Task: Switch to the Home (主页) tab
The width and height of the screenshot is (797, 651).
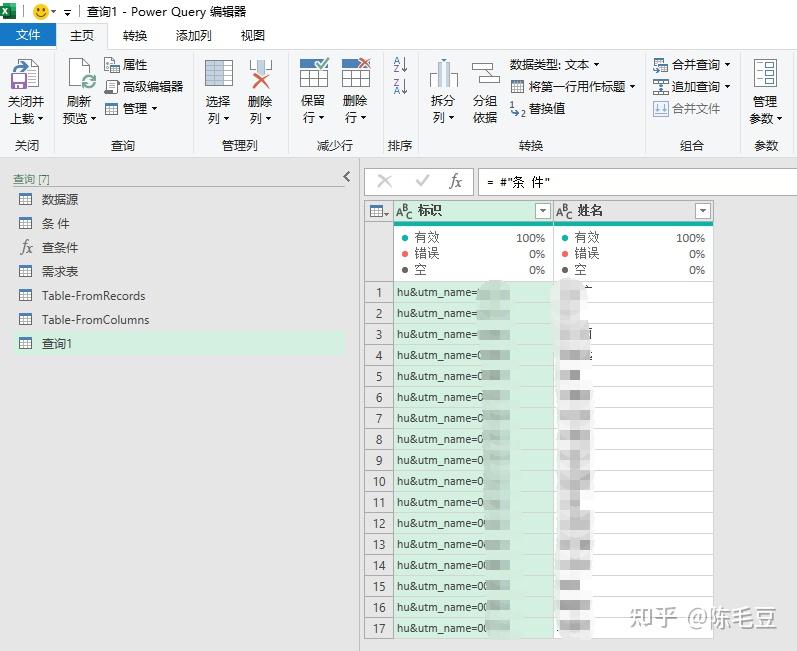Action: [x=82, y=35]
